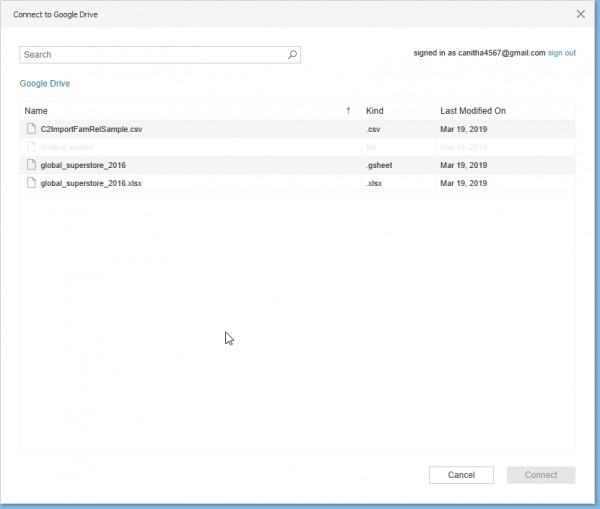This screenshot has width=600, height=509.
Task: Close the Connect to Google Drive dialog
Action: pos(580,14)
